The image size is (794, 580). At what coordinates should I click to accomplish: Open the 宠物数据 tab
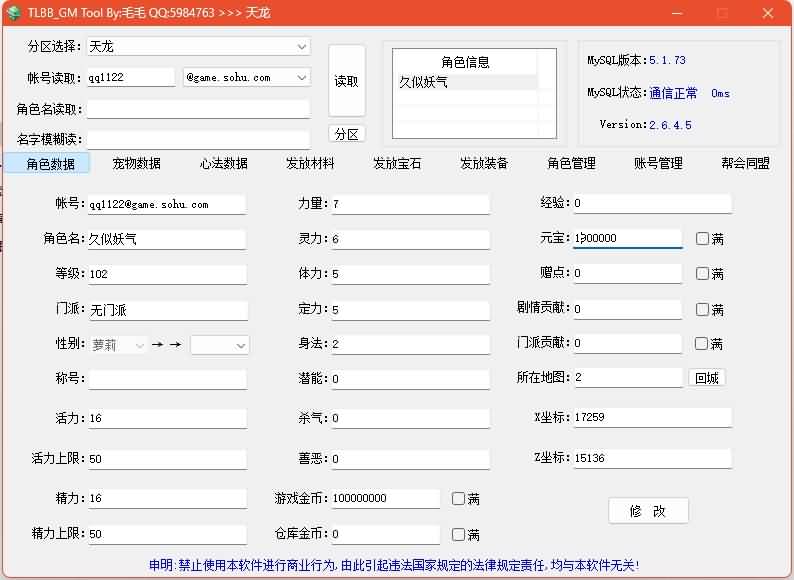(137, 164)
